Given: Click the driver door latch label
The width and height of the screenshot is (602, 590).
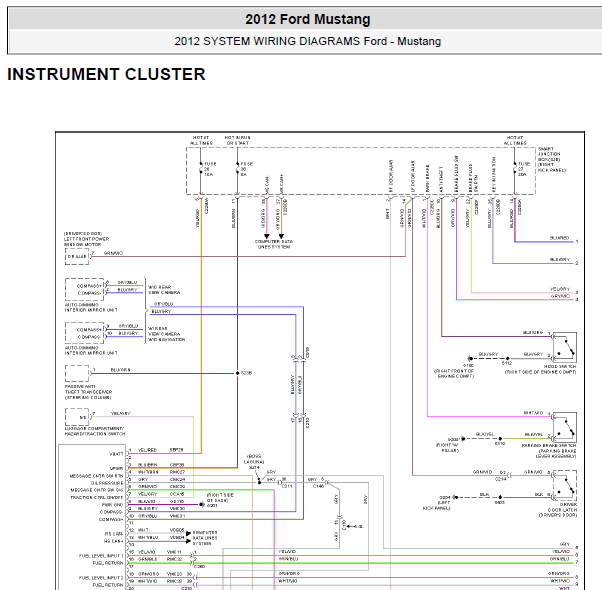Looking at the screenshot, I should click(x=557, y=510).
